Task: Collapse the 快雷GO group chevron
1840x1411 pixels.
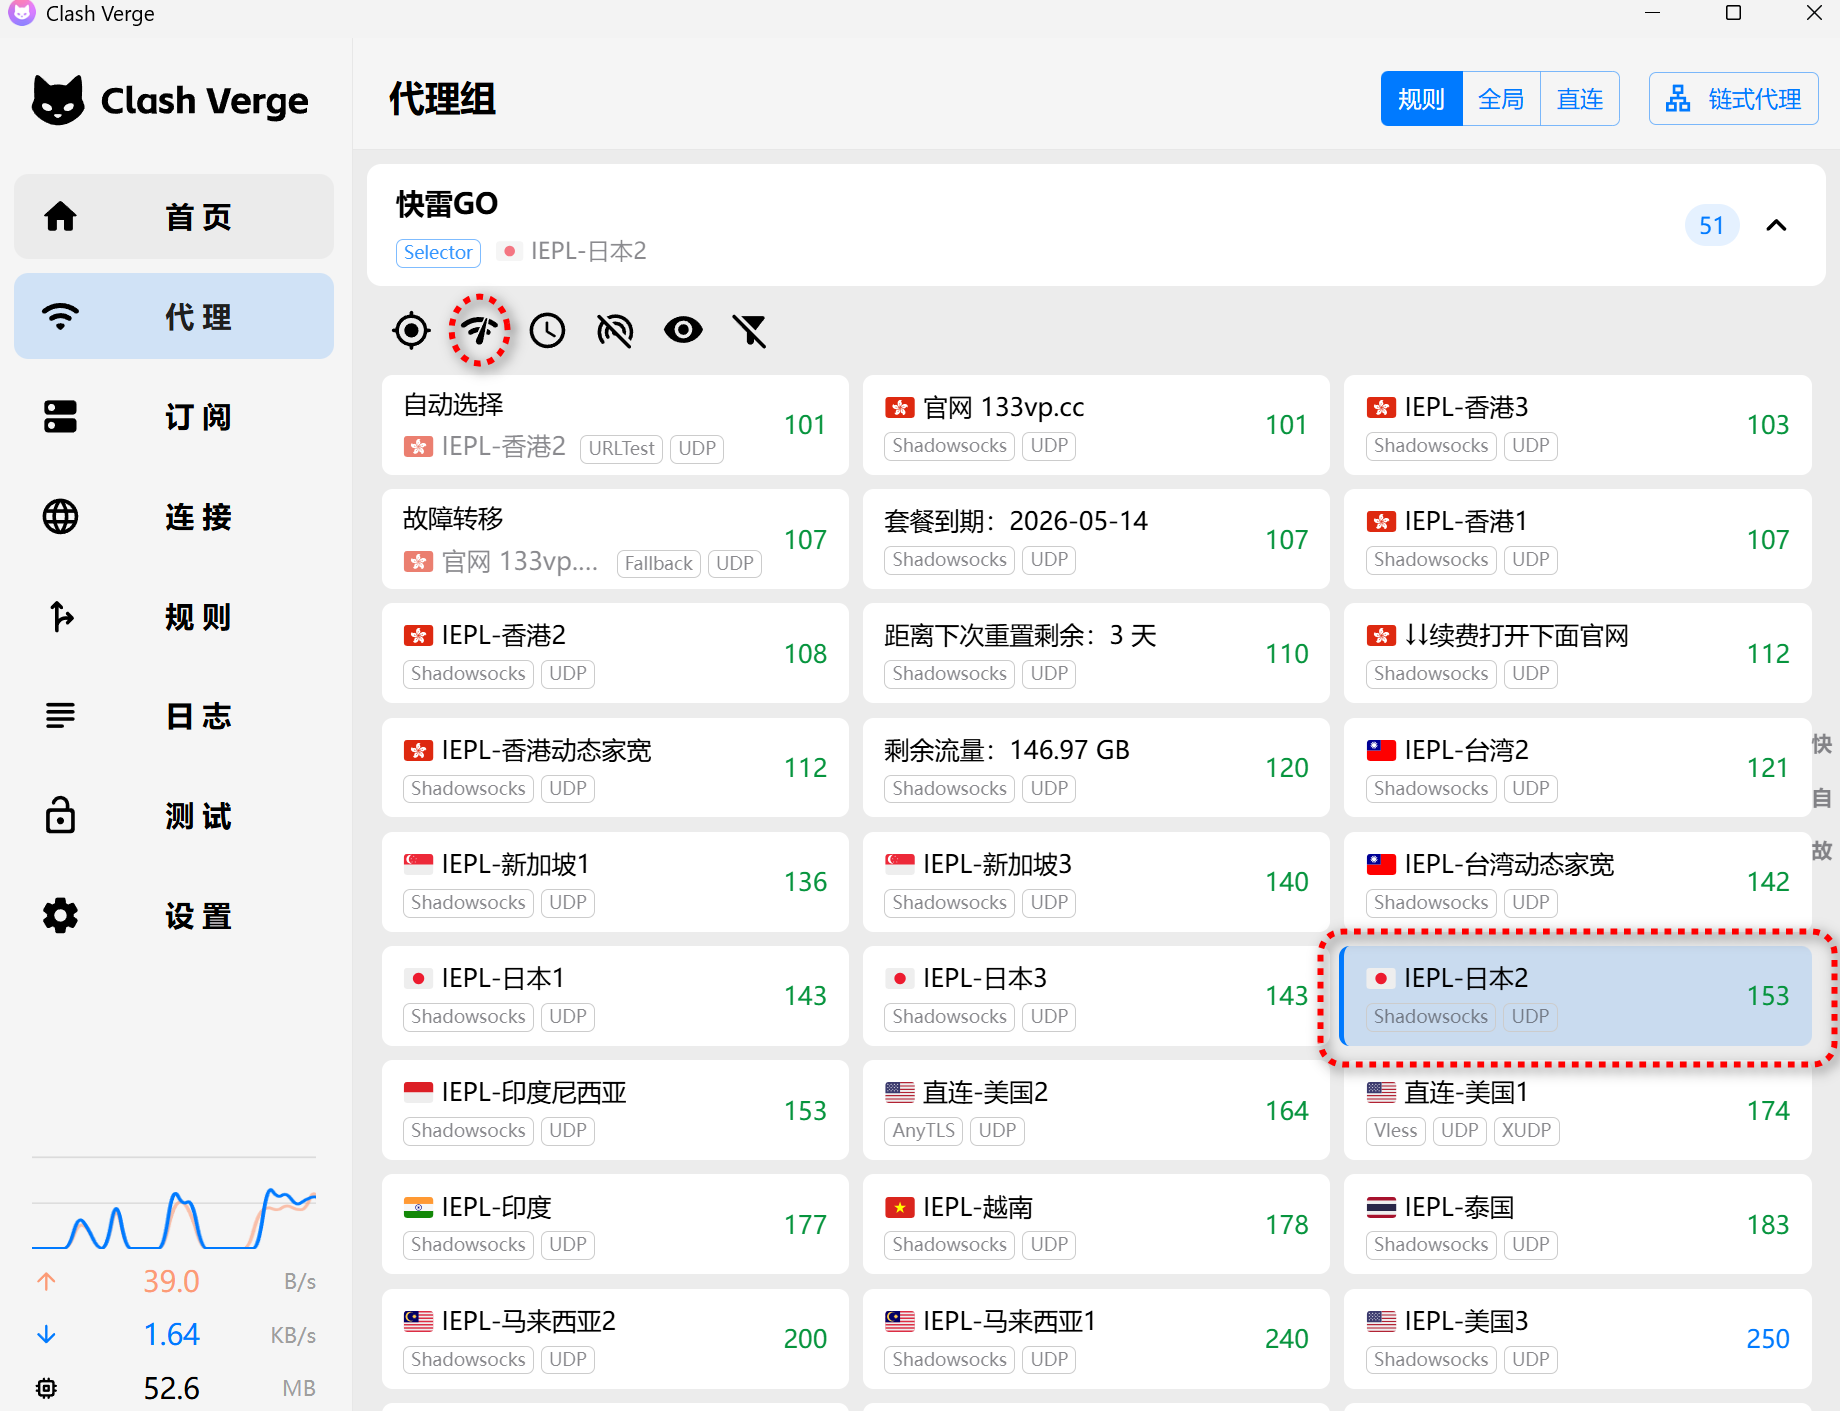Action: pos(1776,225)
